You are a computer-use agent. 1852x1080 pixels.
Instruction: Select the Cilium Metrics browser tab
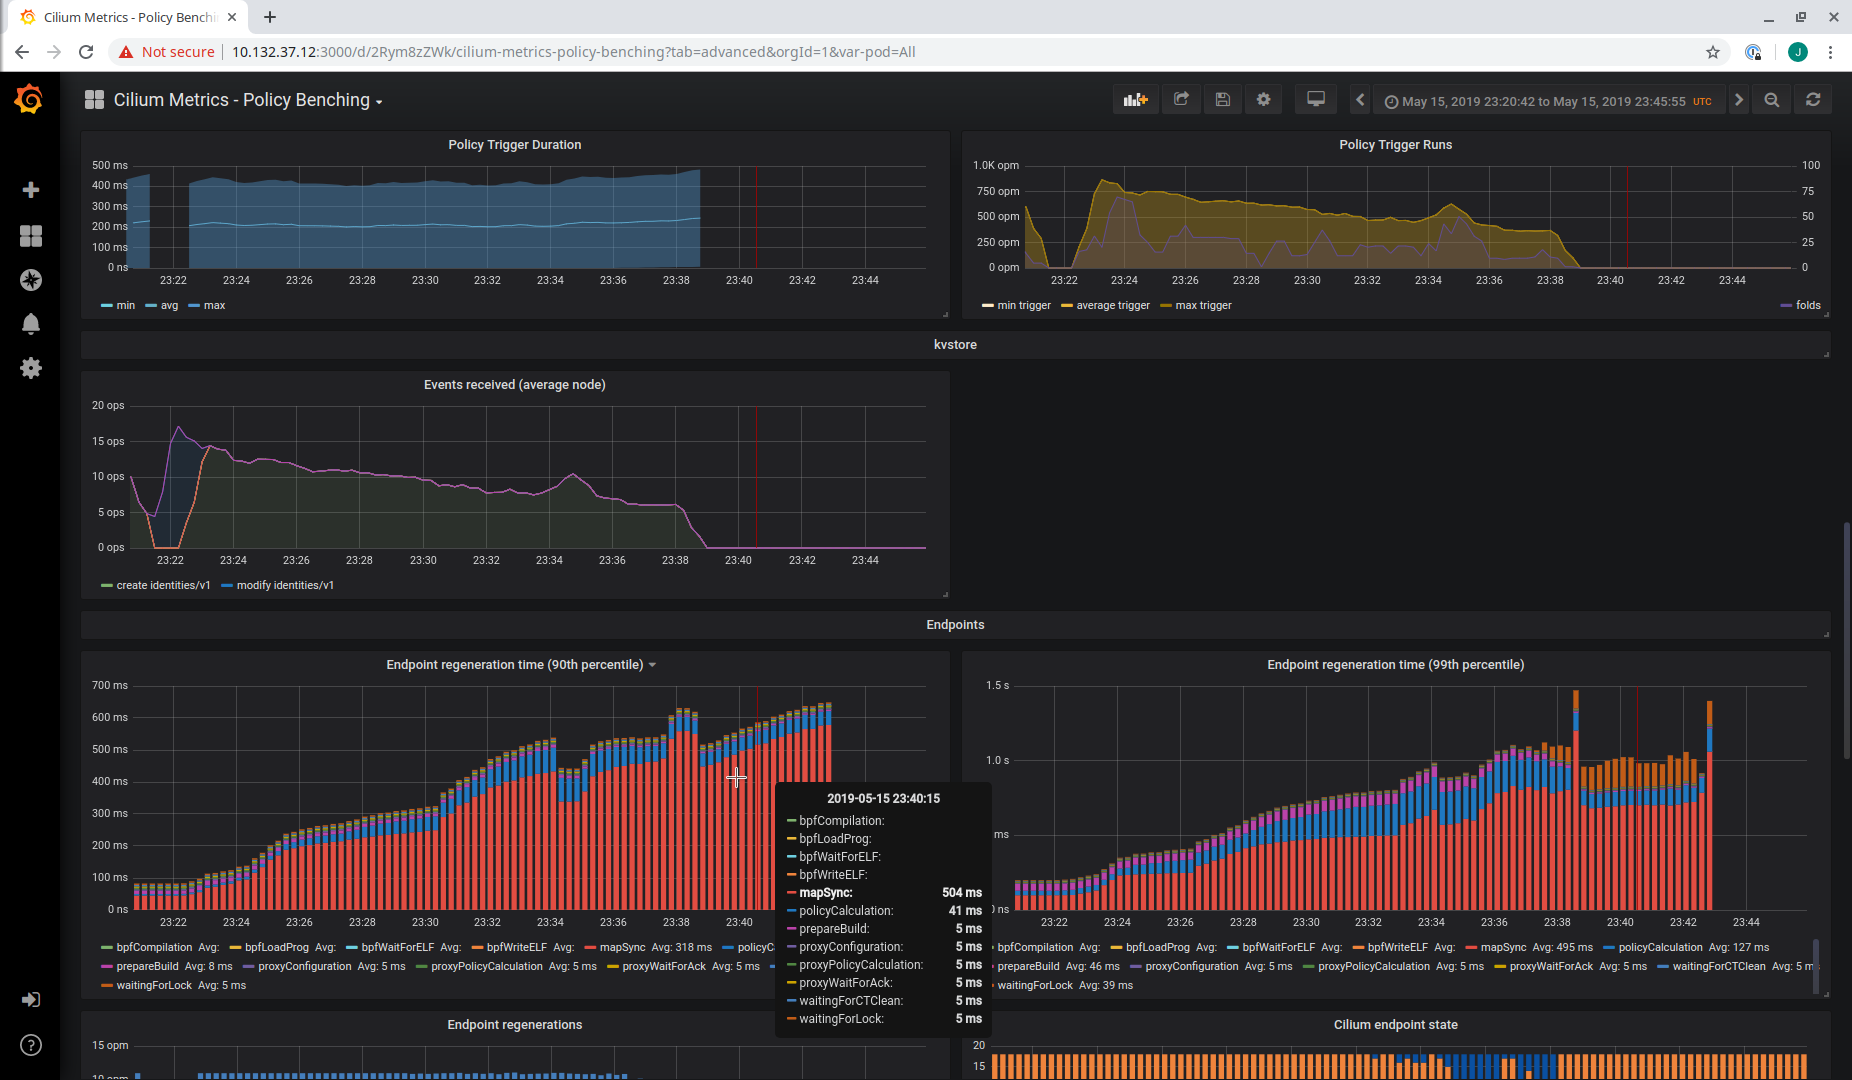tap(129, 18)
